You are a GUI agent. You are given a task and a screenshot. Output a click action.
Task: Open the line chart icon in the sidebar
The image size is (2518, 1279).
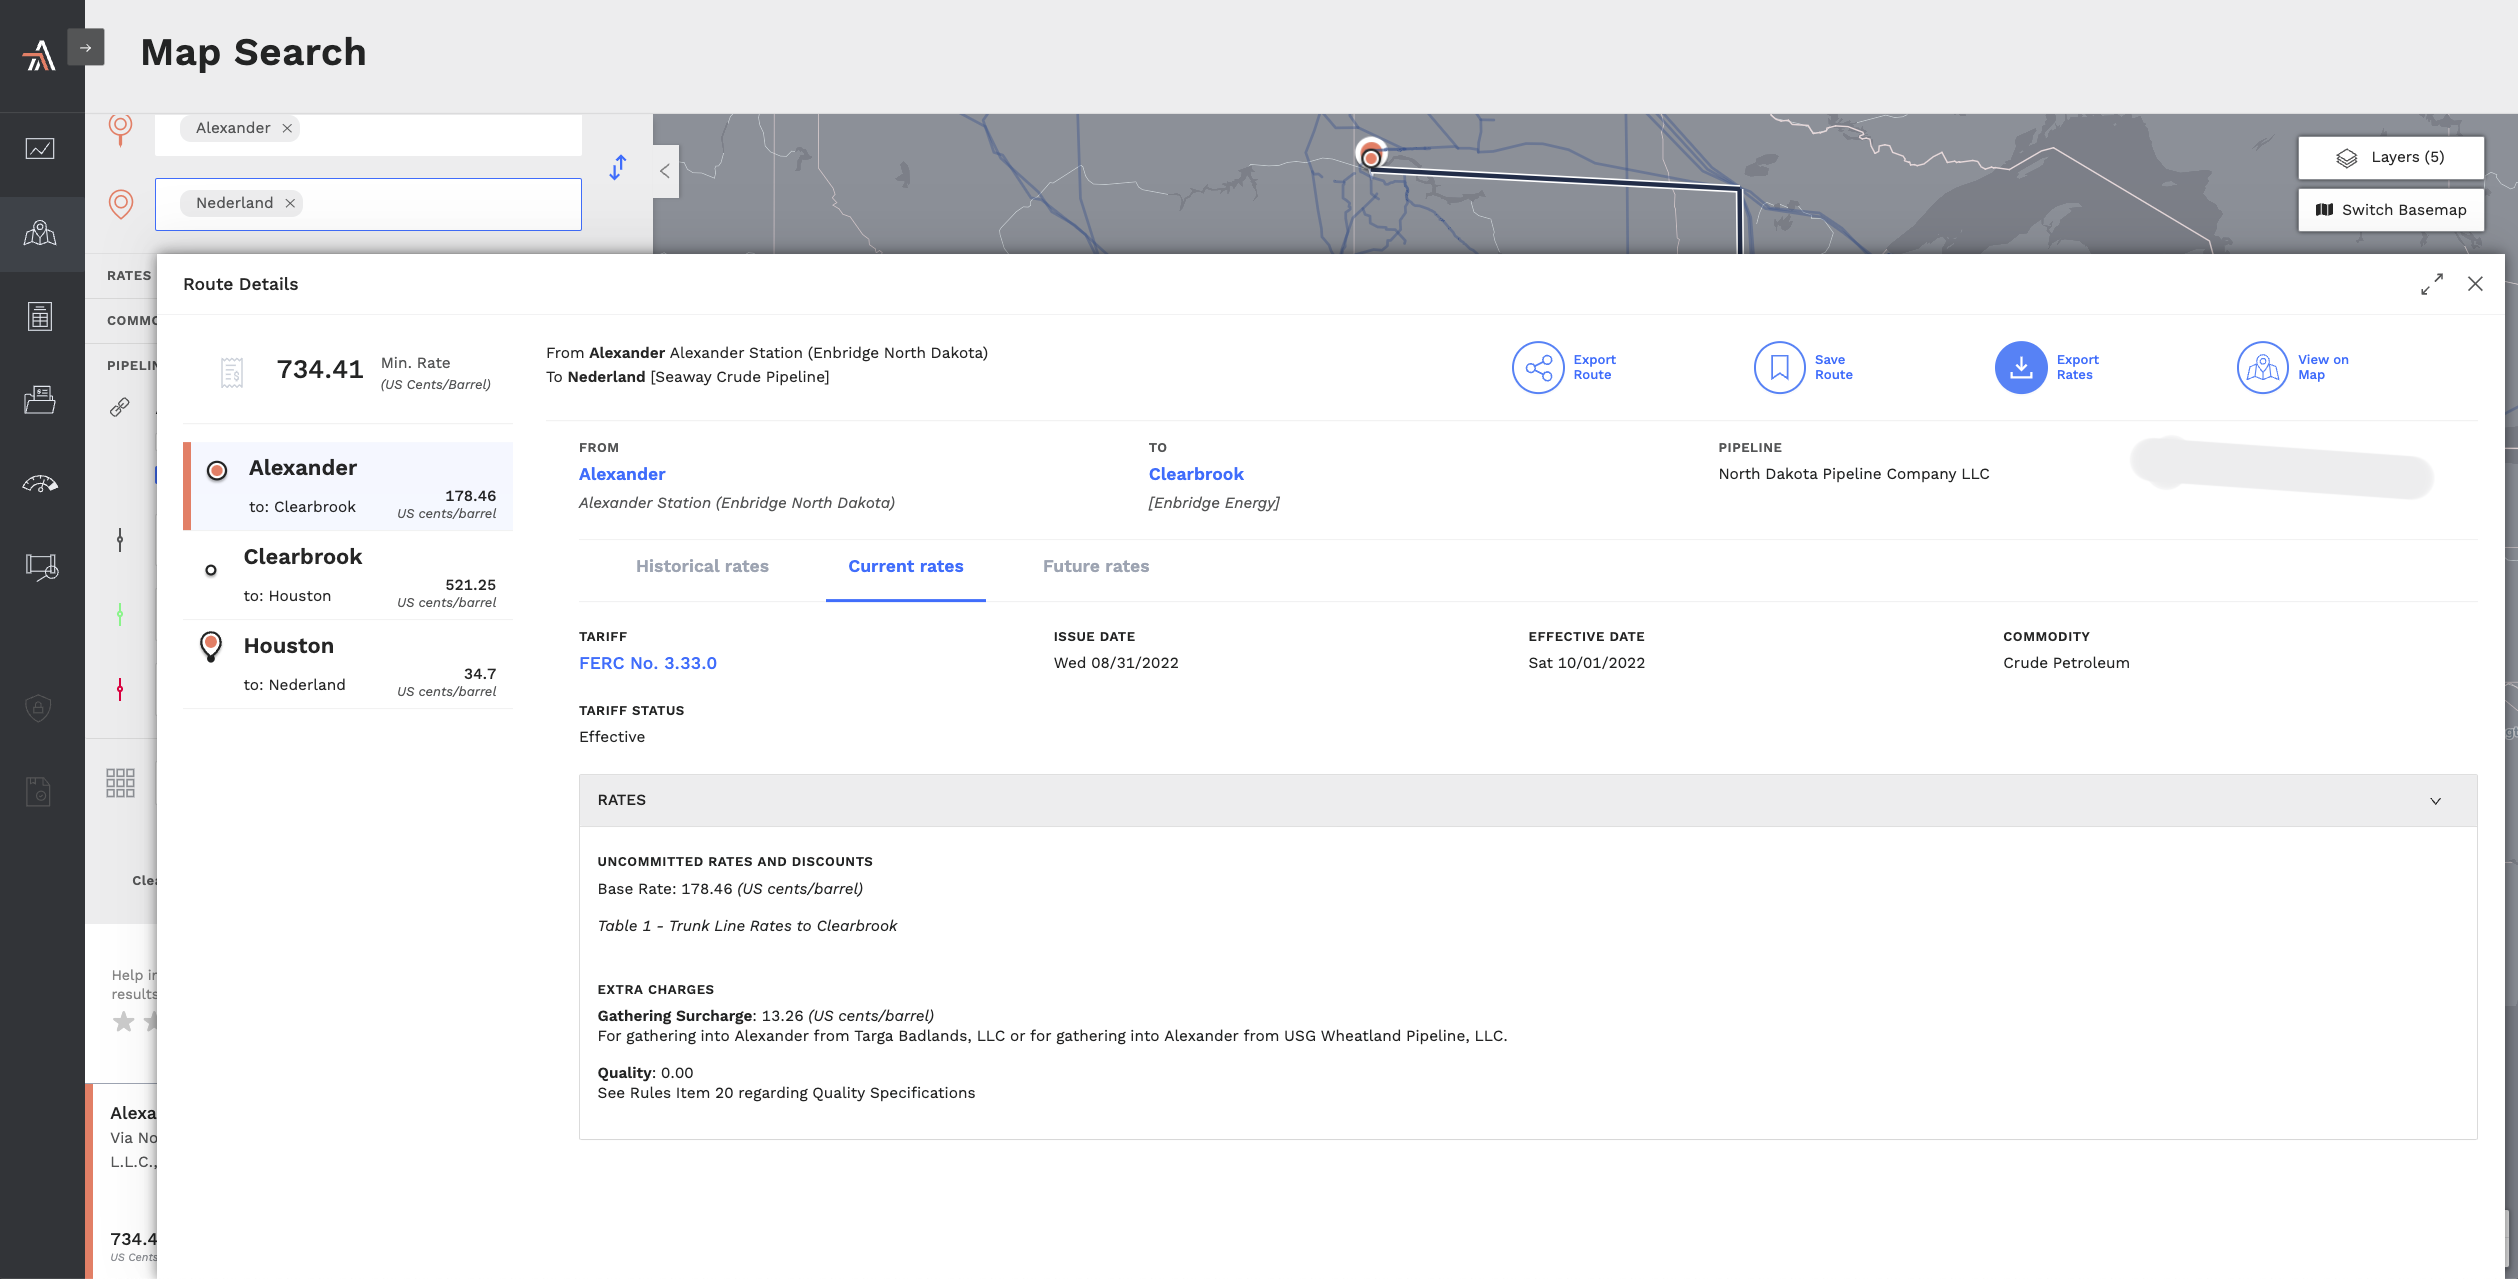coord(40,149)
